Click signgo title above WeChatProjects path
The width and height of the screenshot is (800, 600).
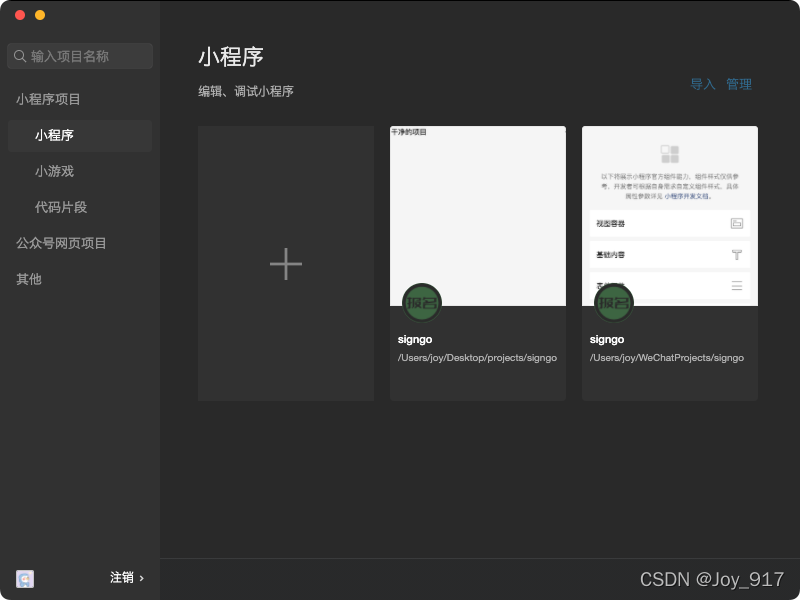click(x=607, y=339)
